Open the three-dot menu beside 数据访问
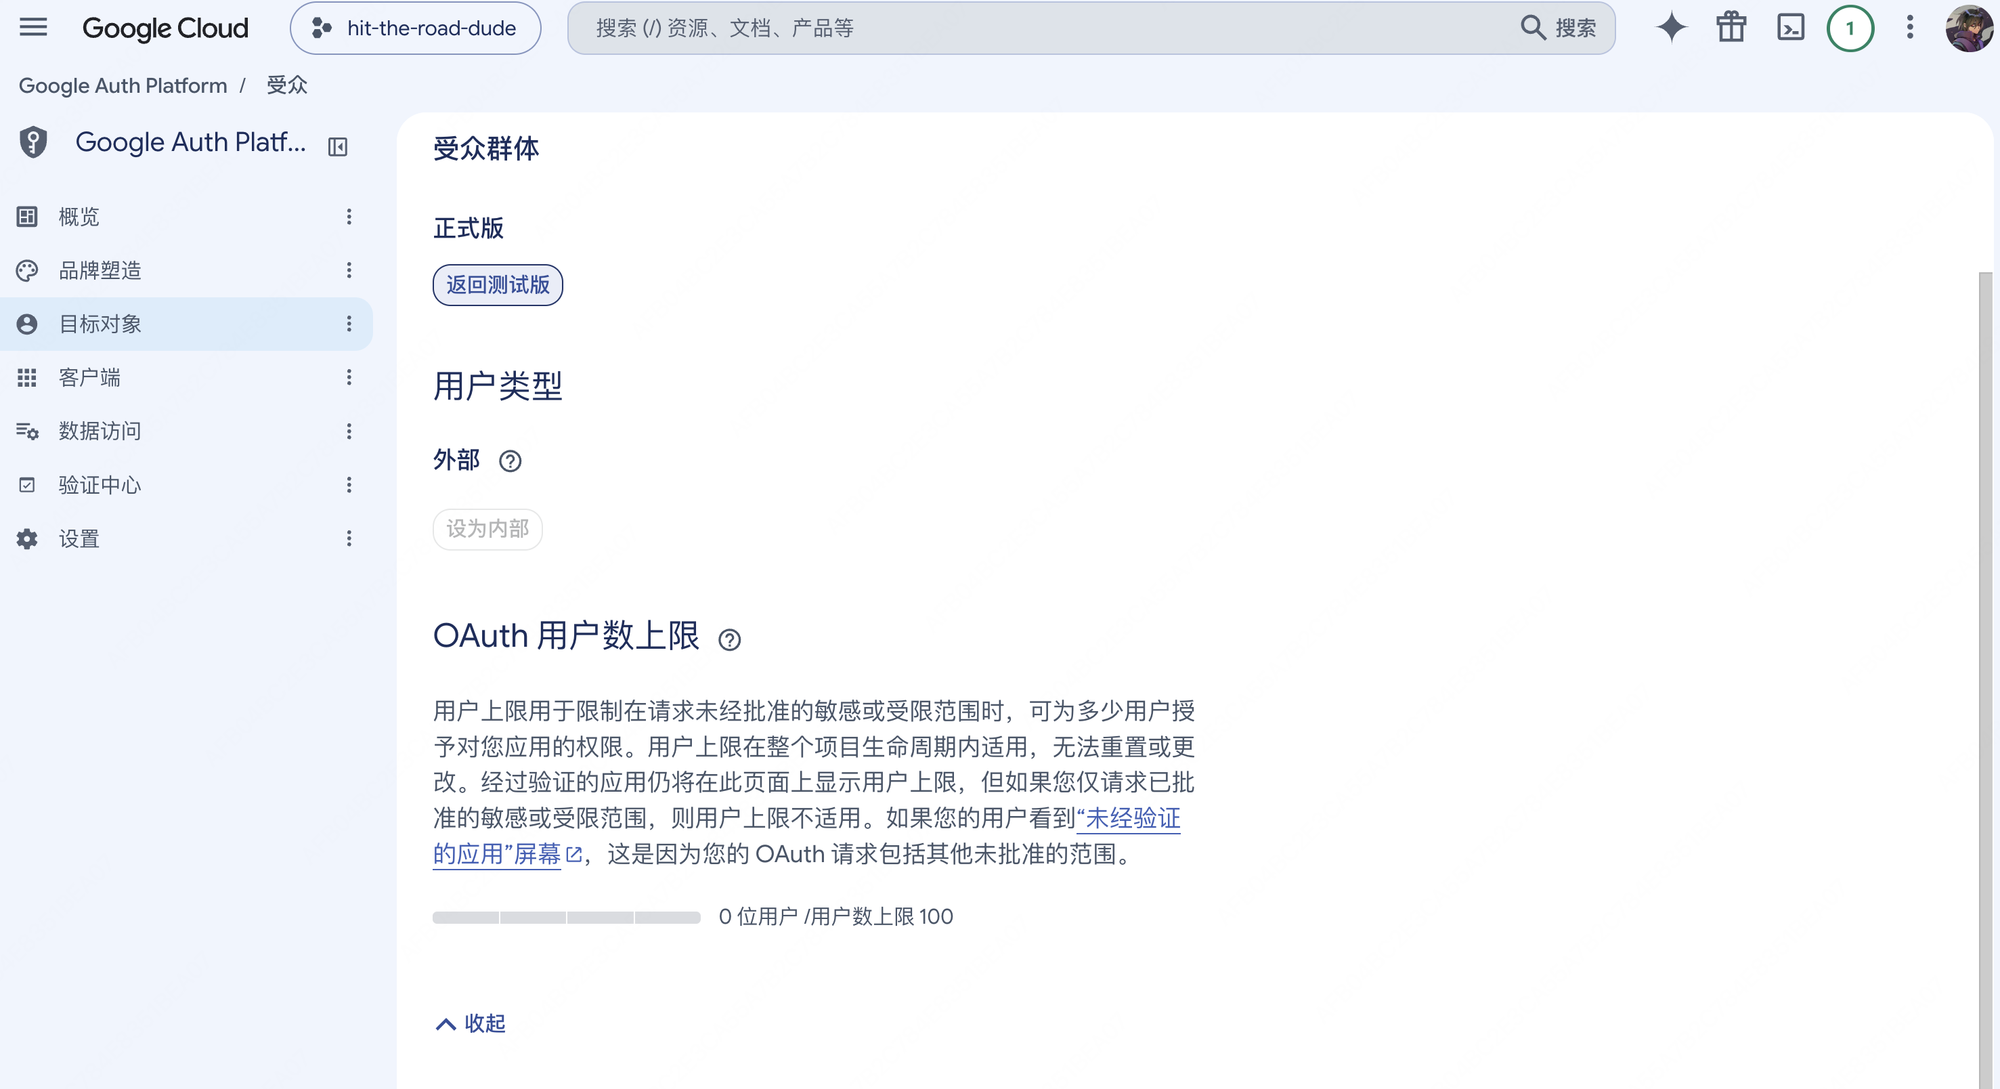This screenshot has height=1089, width=2000. 349,431
